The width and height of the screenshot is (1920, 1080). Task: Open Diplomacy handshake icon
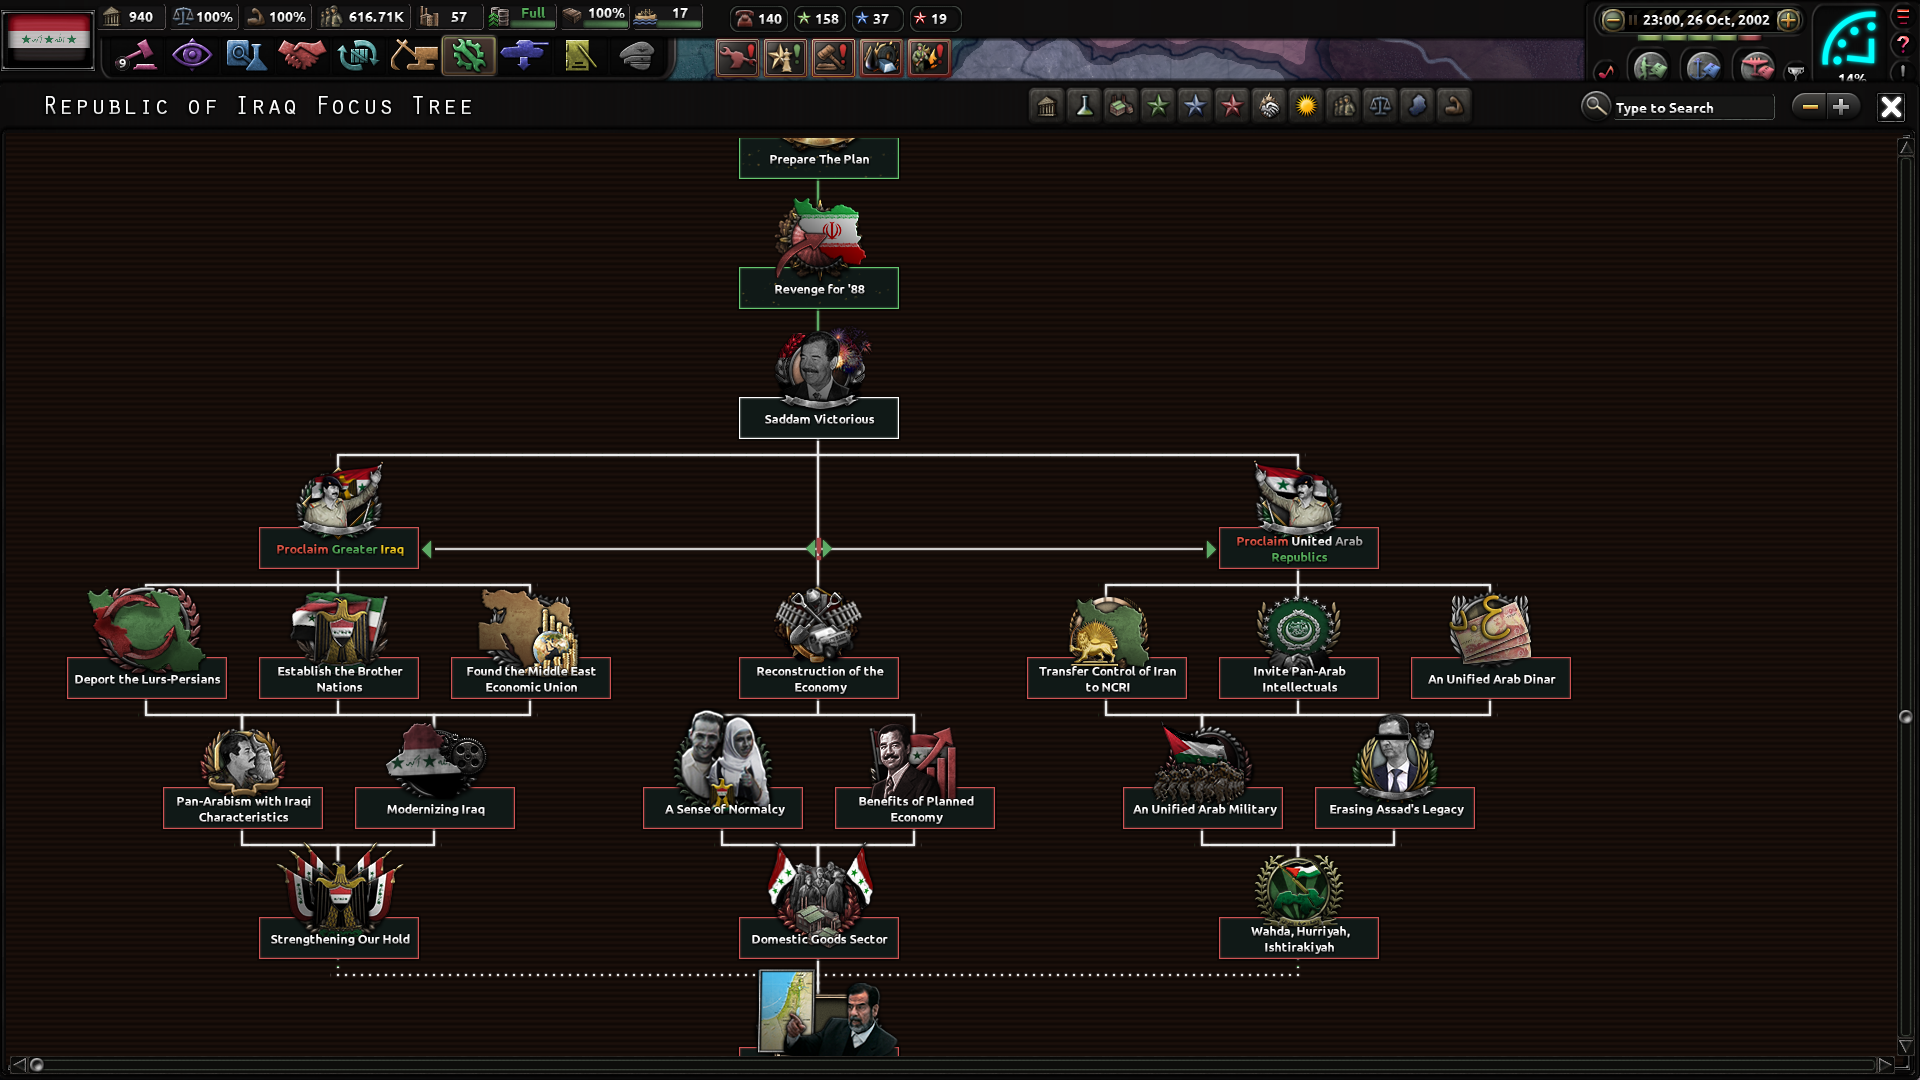point(301,55)
